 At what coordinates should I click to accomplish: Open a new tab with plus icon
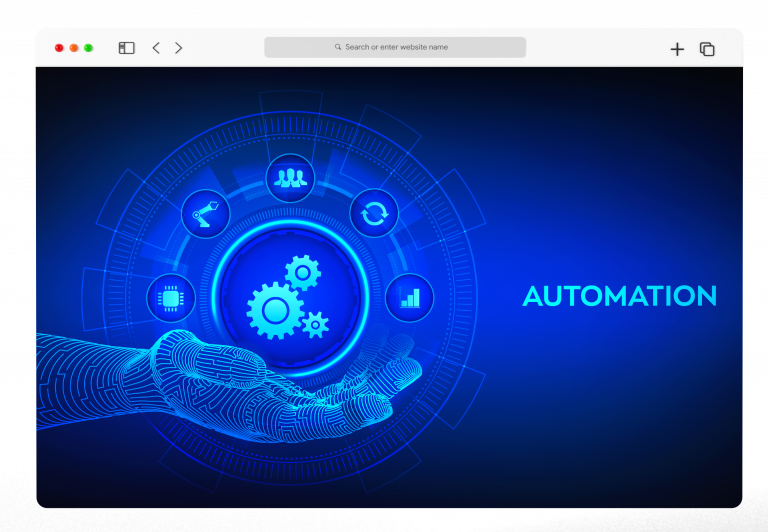pos(677,49)
